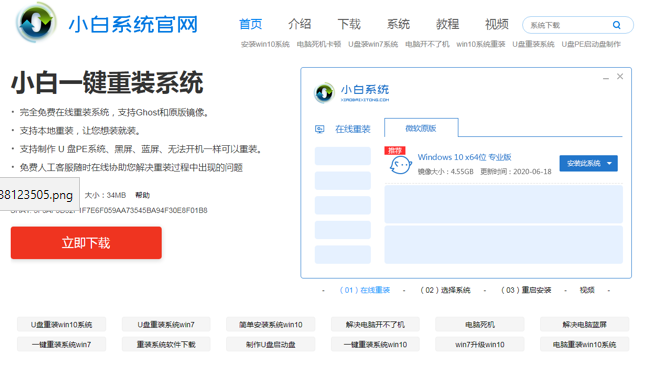This screenshot has height=367, width=650.
Task: Click the 小白系统官网 title text
Action: coord(133,24)
